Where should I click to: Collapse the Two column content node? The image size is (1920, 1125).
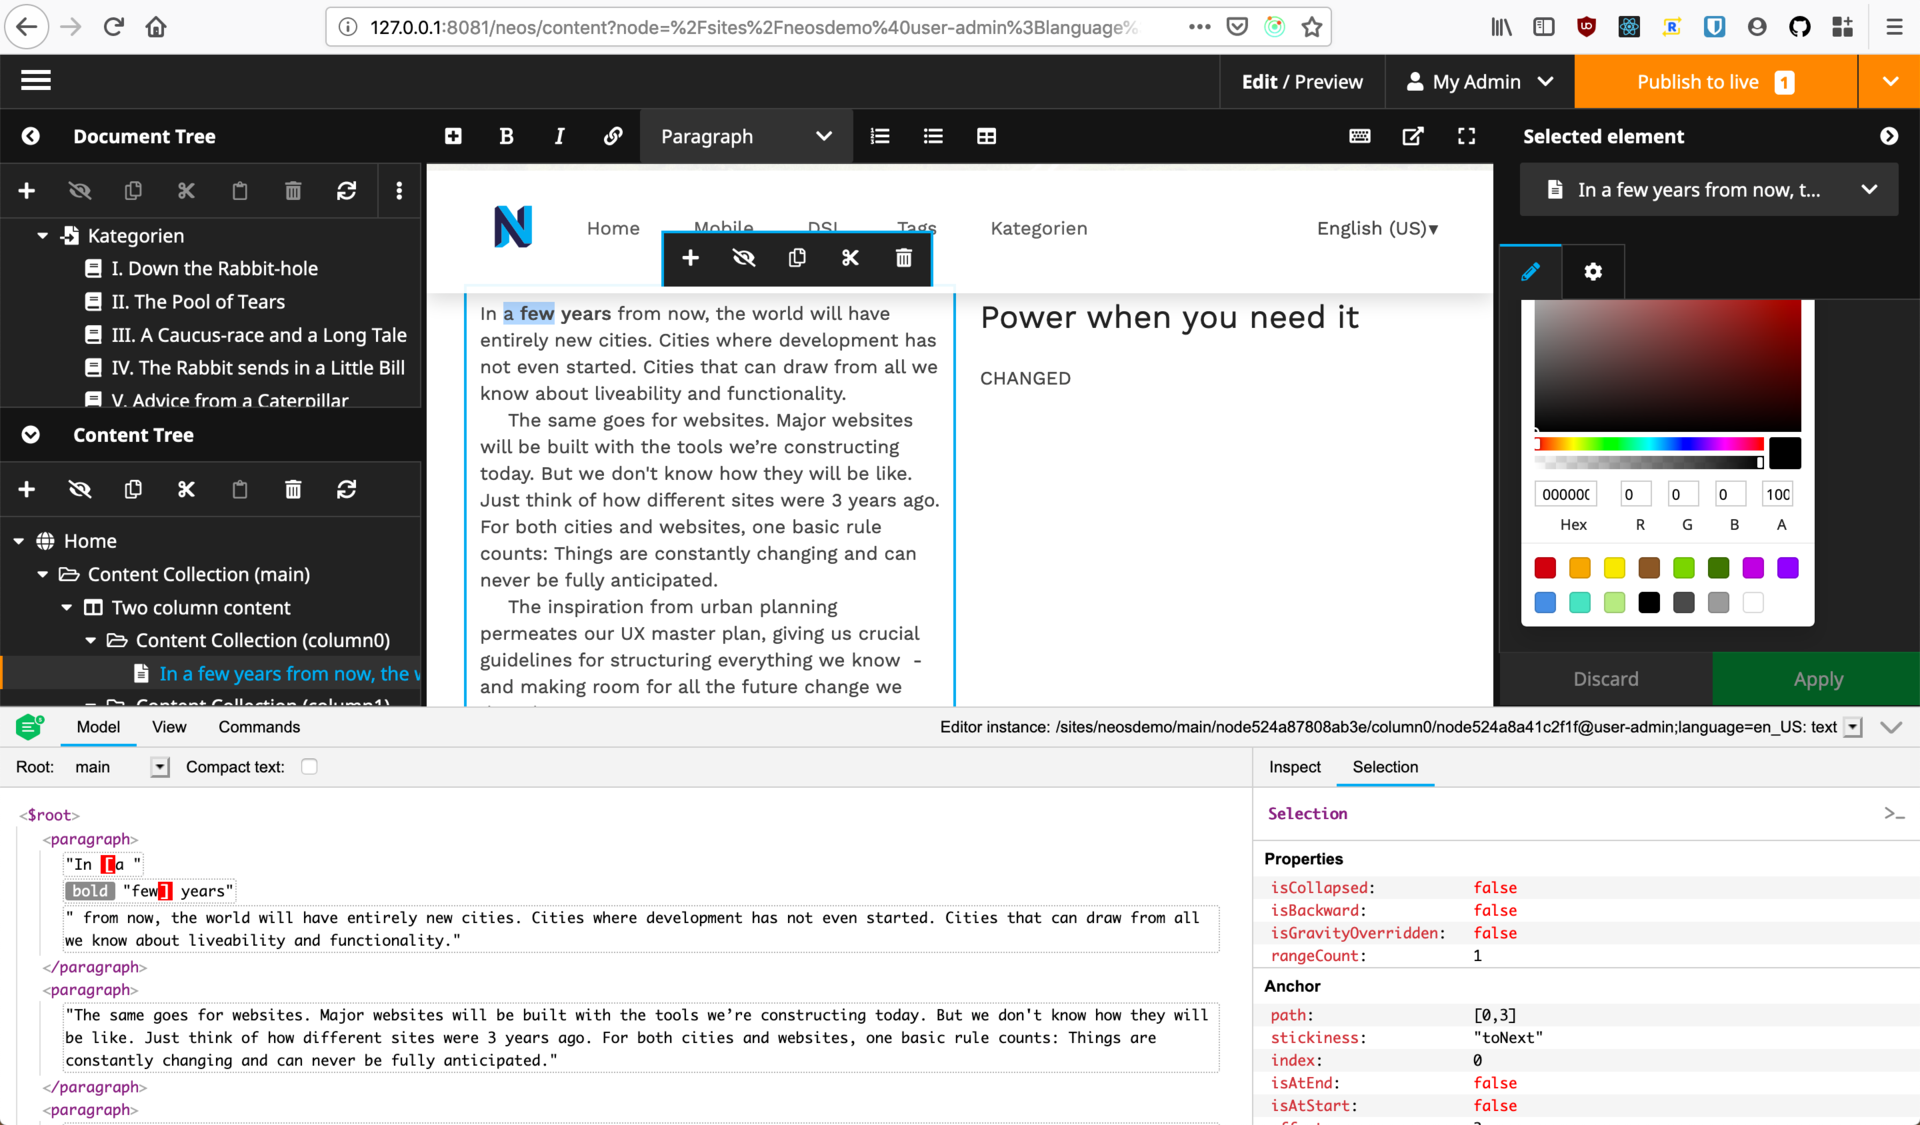click(67, 607)
